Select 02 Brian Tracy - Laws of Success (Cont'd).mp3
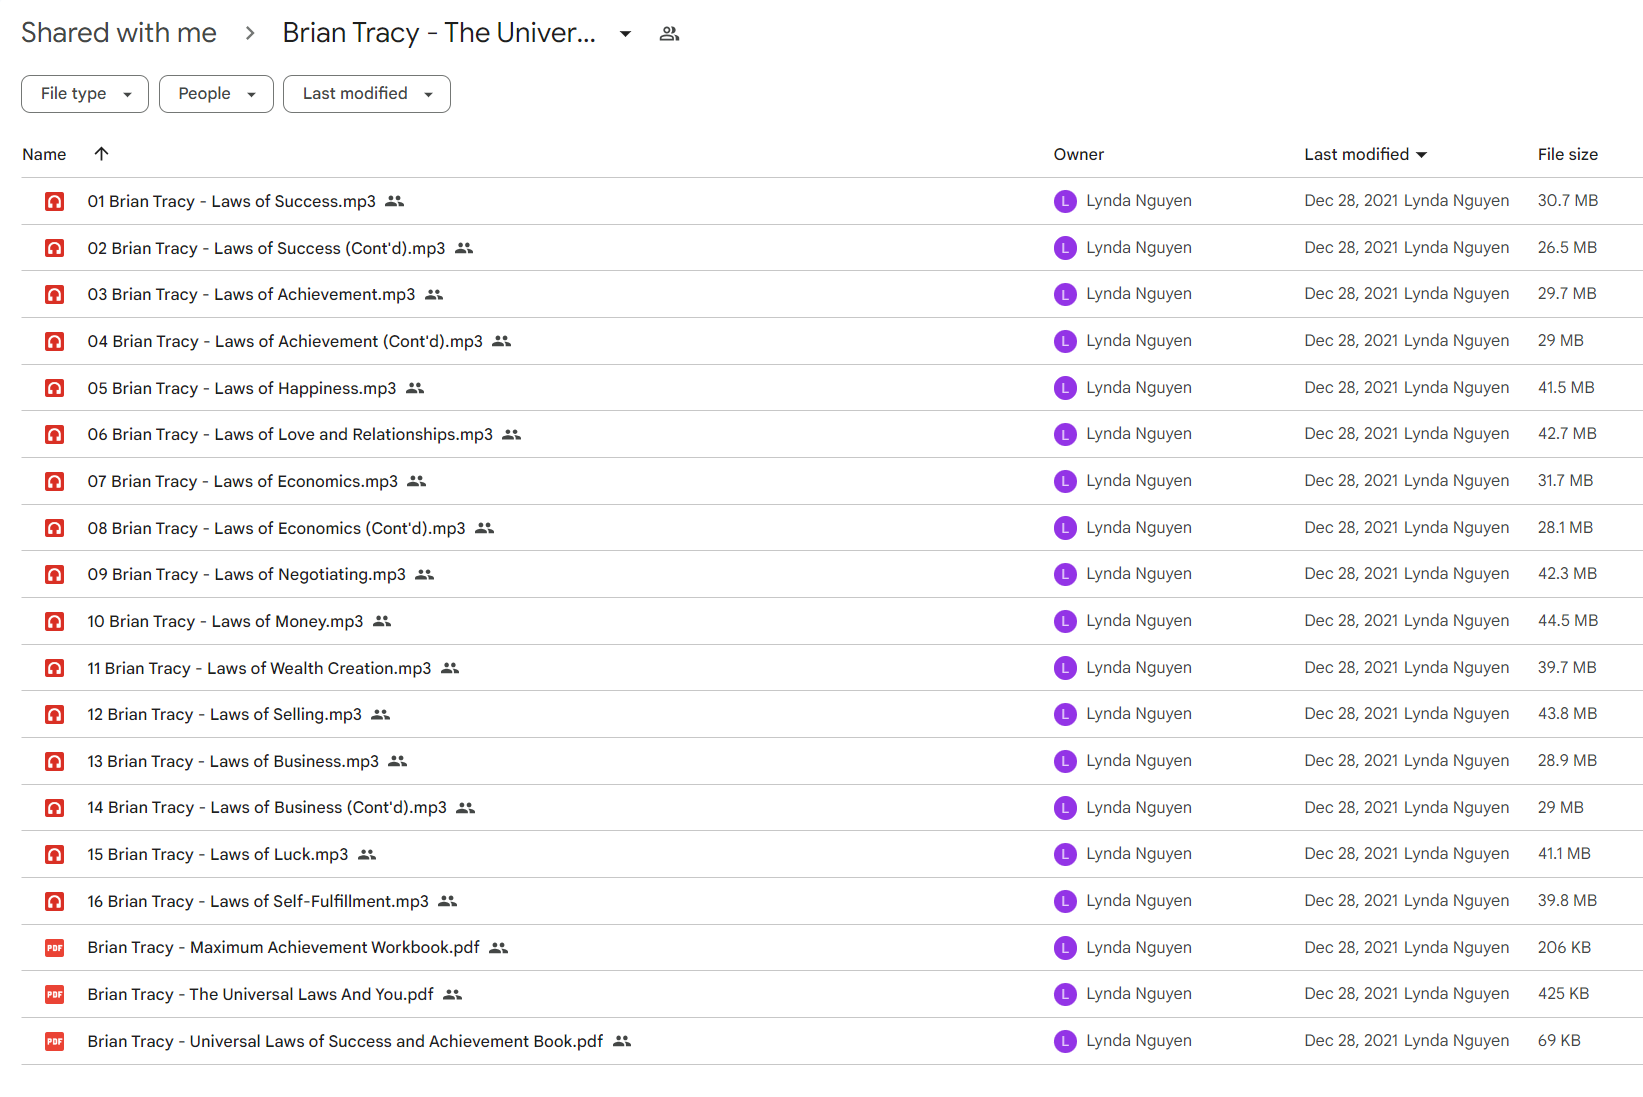This screenshot has width=1643, height=1097. 266,248
